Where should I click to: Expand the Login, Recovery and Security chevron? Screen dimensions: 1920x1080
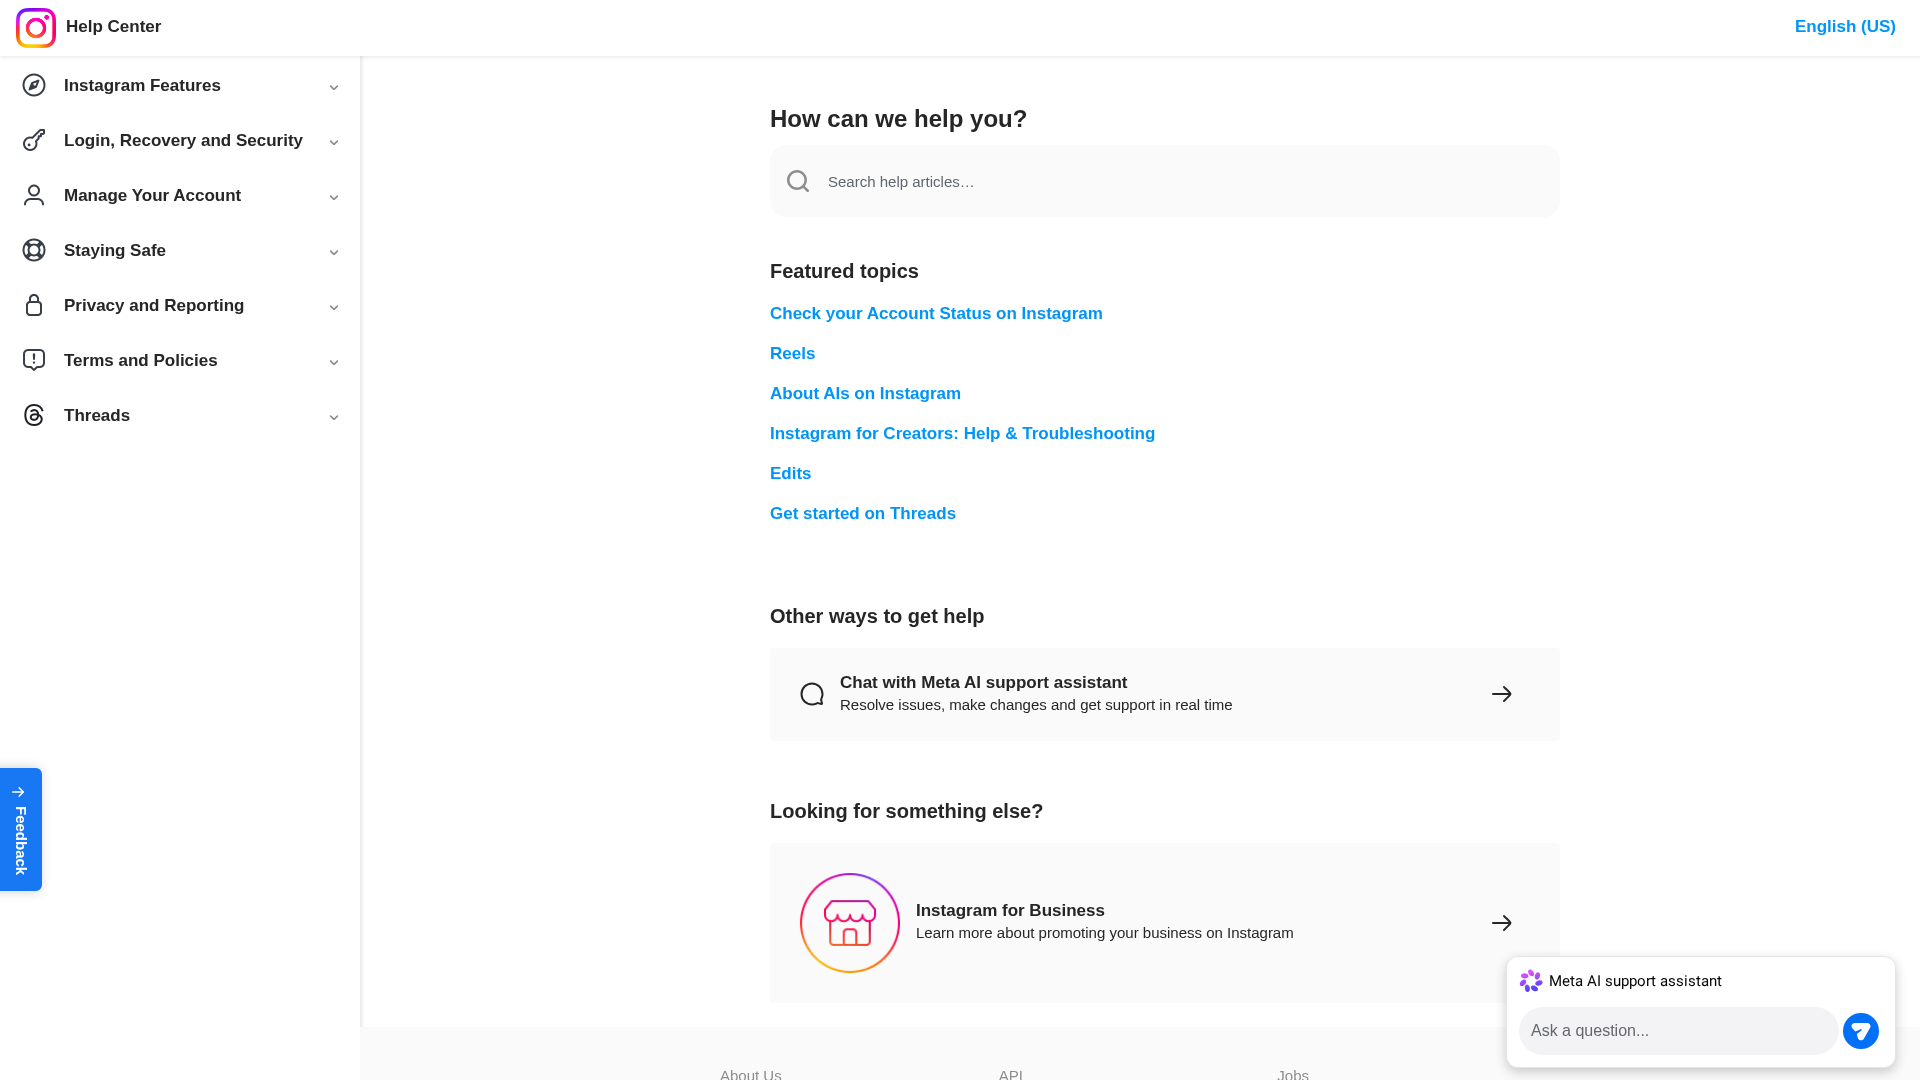click(x=334, y=142)
